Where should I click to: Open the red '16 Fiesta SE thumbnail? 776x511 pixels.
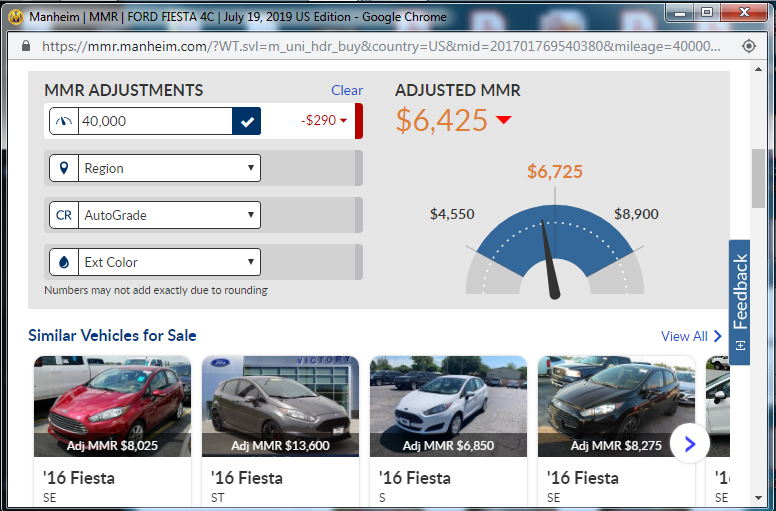click(x=112, y=406)
